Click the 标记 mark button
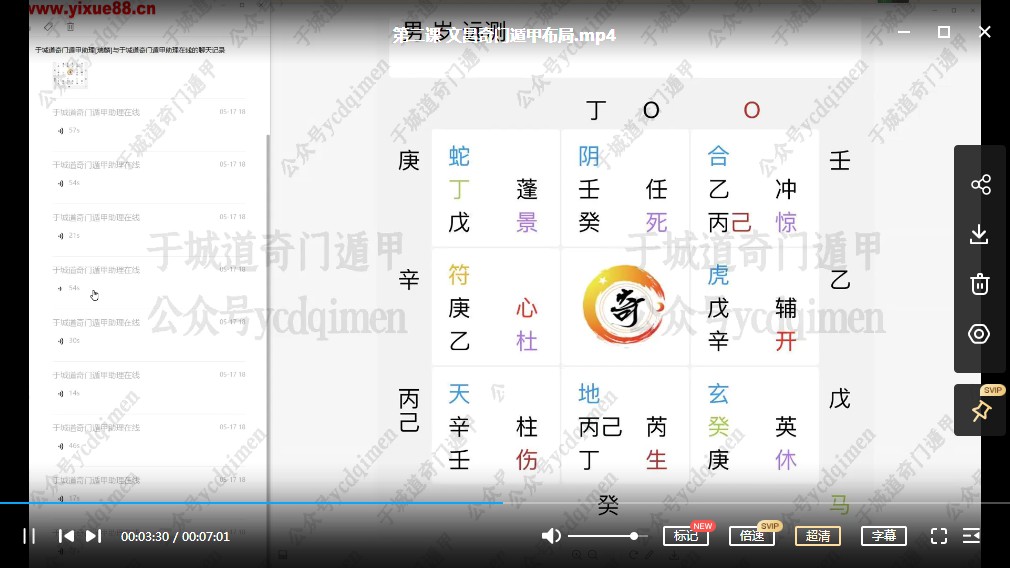Viewport: 1010px width, 568px height. coord(685,536)
